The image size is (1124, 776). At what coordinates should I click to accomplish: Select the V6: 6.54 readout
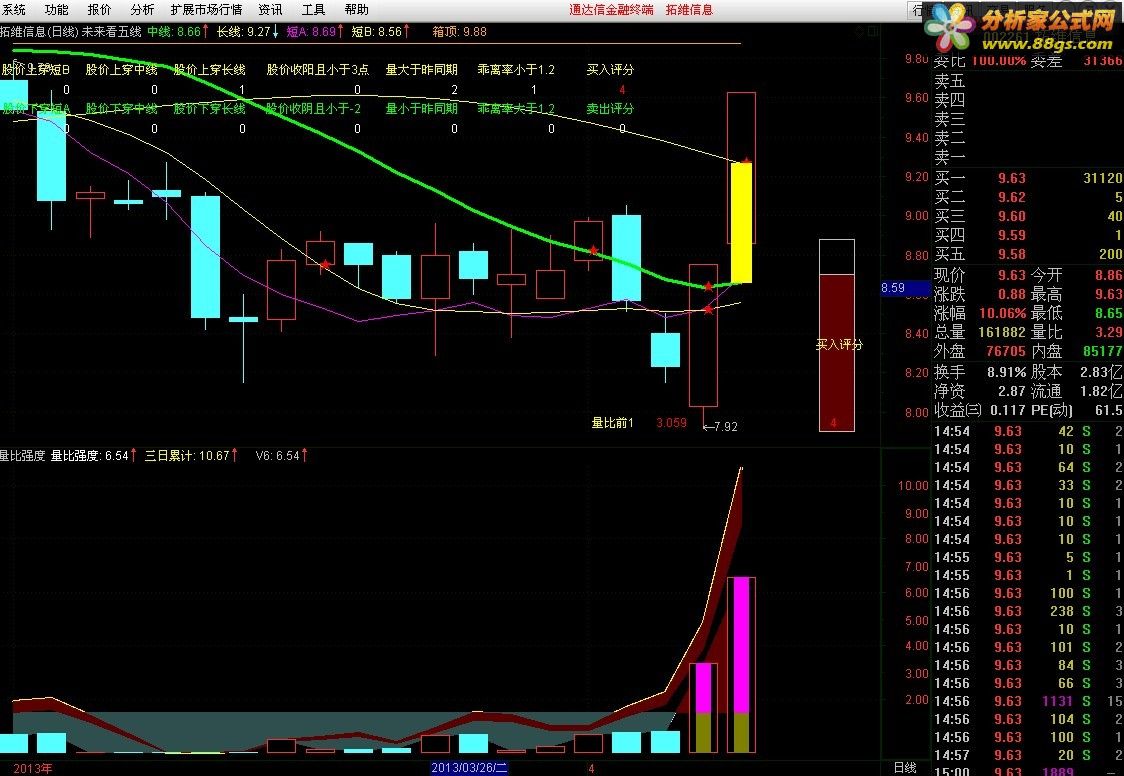[x=282, y=456]
